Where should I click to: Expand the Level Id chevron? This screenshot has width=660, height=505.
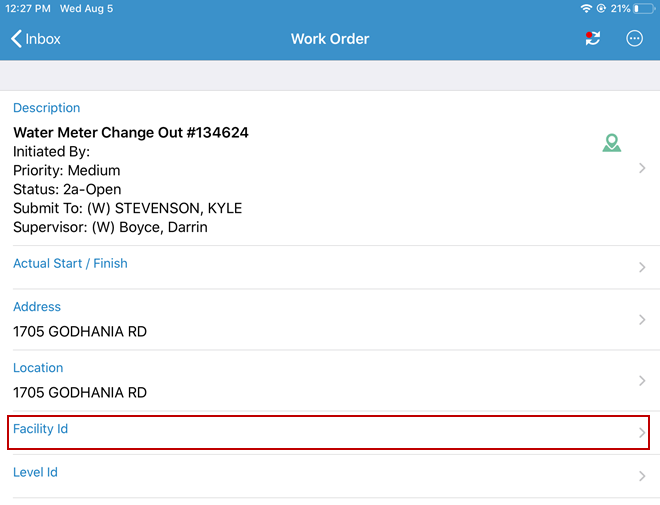point(642,477)
